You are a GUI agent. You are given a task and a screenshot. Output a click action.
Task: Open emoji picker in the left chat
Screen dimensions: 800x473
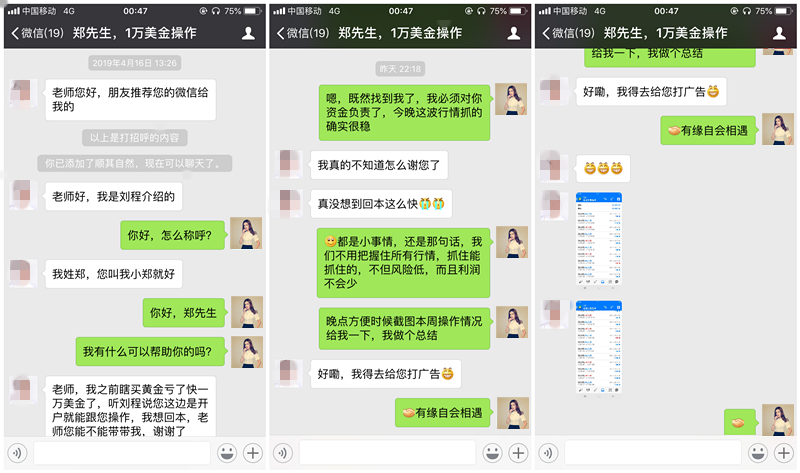[226, 453]
